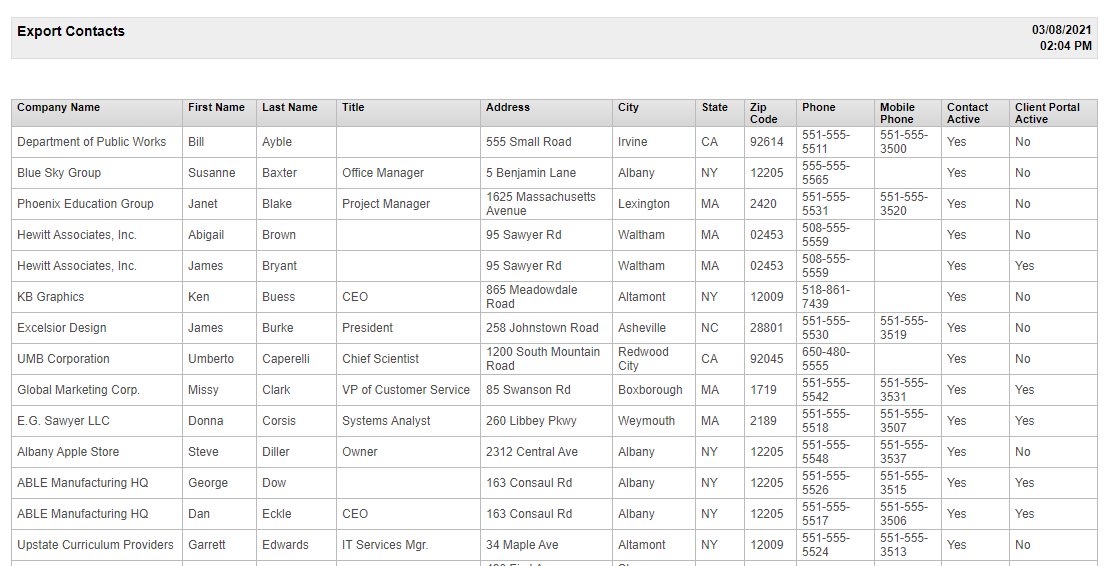This screenshot has height=566, width=1109.
Task: Click address 555 Small Road
Action: [528, 142]
